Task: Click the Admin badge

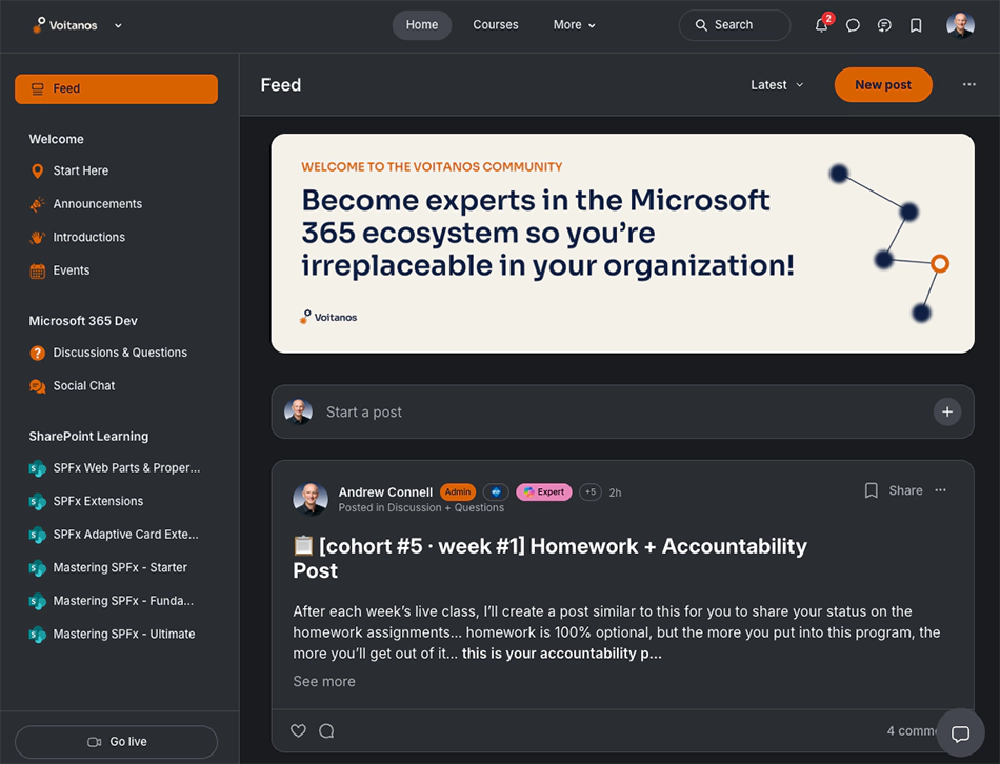Action: click(x=458, y=492)
